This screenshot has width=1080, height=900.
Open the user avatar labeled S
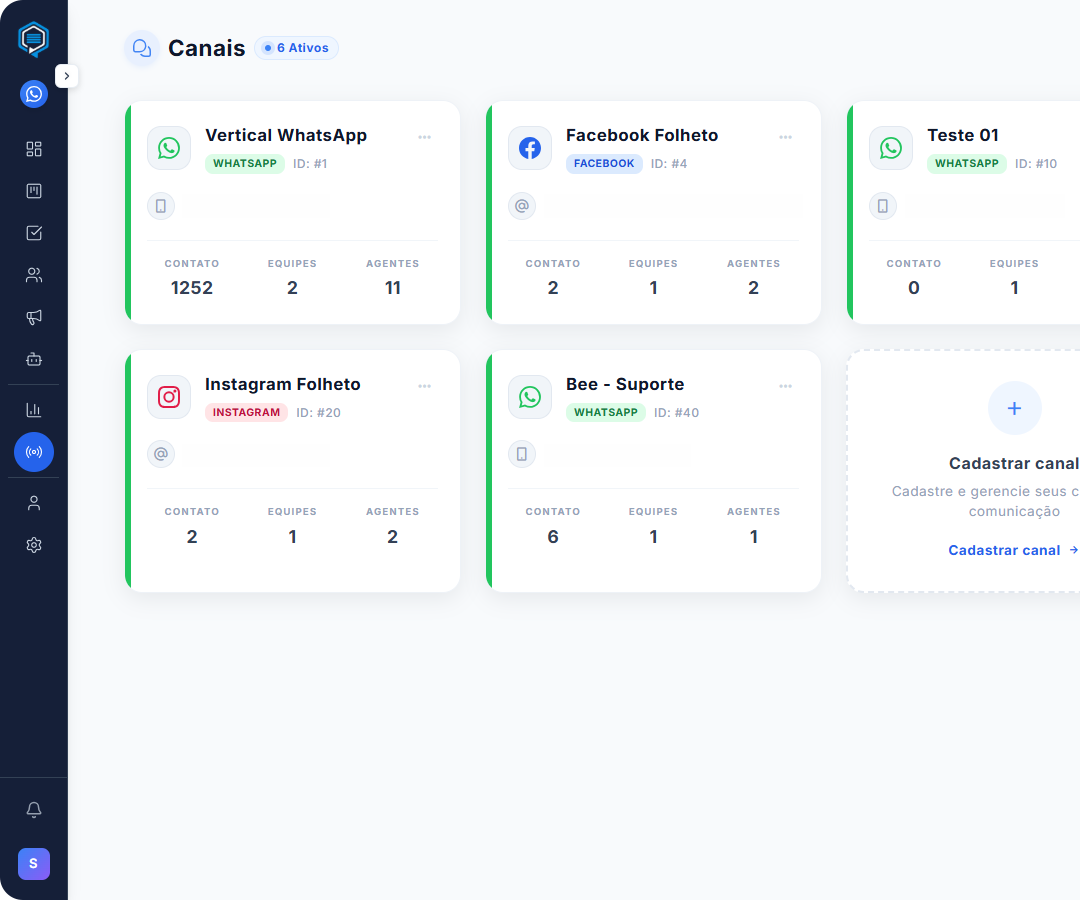(x=34, y=863)
